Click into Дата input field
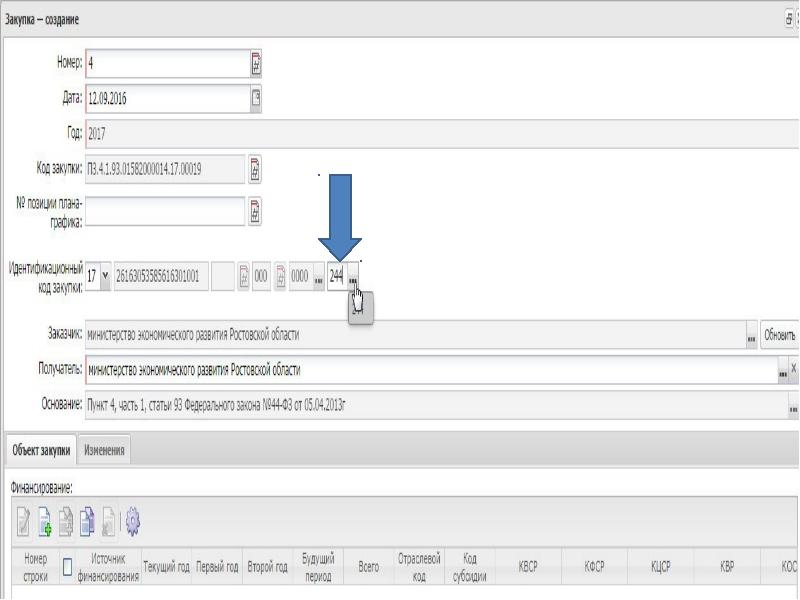 tap(168, 98)
